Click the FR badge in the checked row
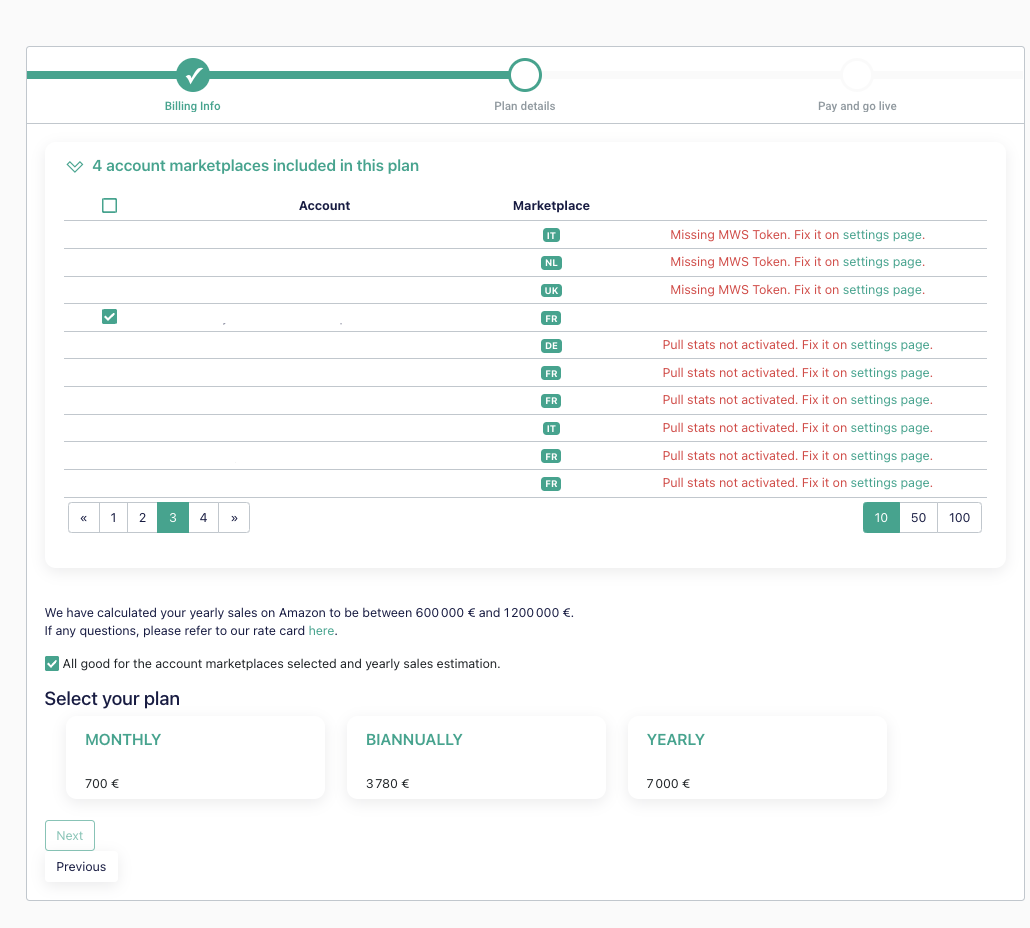This screenshot has height=928, width=1030. (x=551, y=319)
